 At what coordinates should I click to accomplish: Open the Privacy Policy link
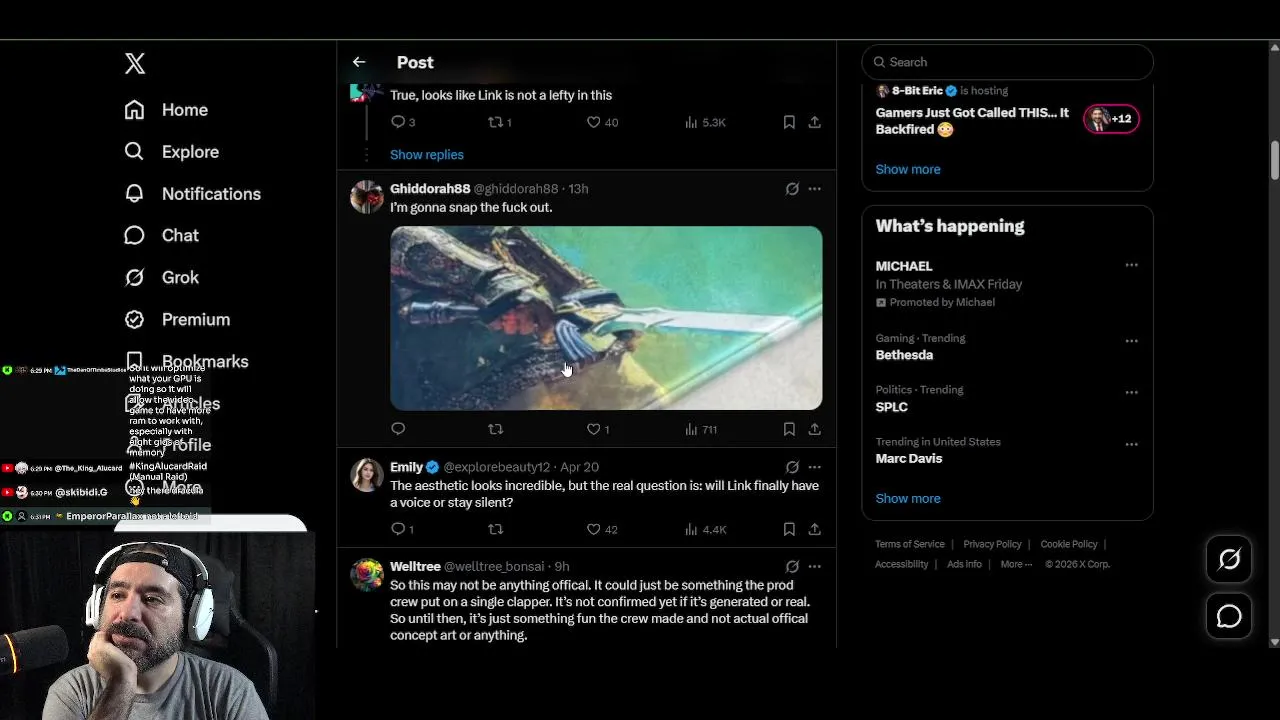click(x=992, y=544)
